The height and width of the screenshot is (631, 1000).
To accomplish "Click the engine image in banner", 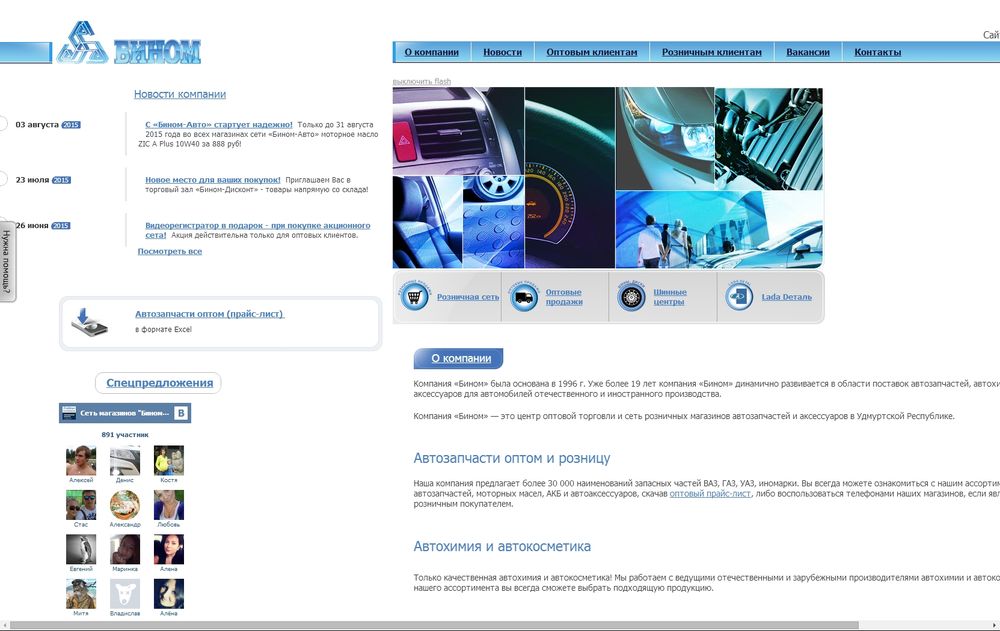I will 768,138.
